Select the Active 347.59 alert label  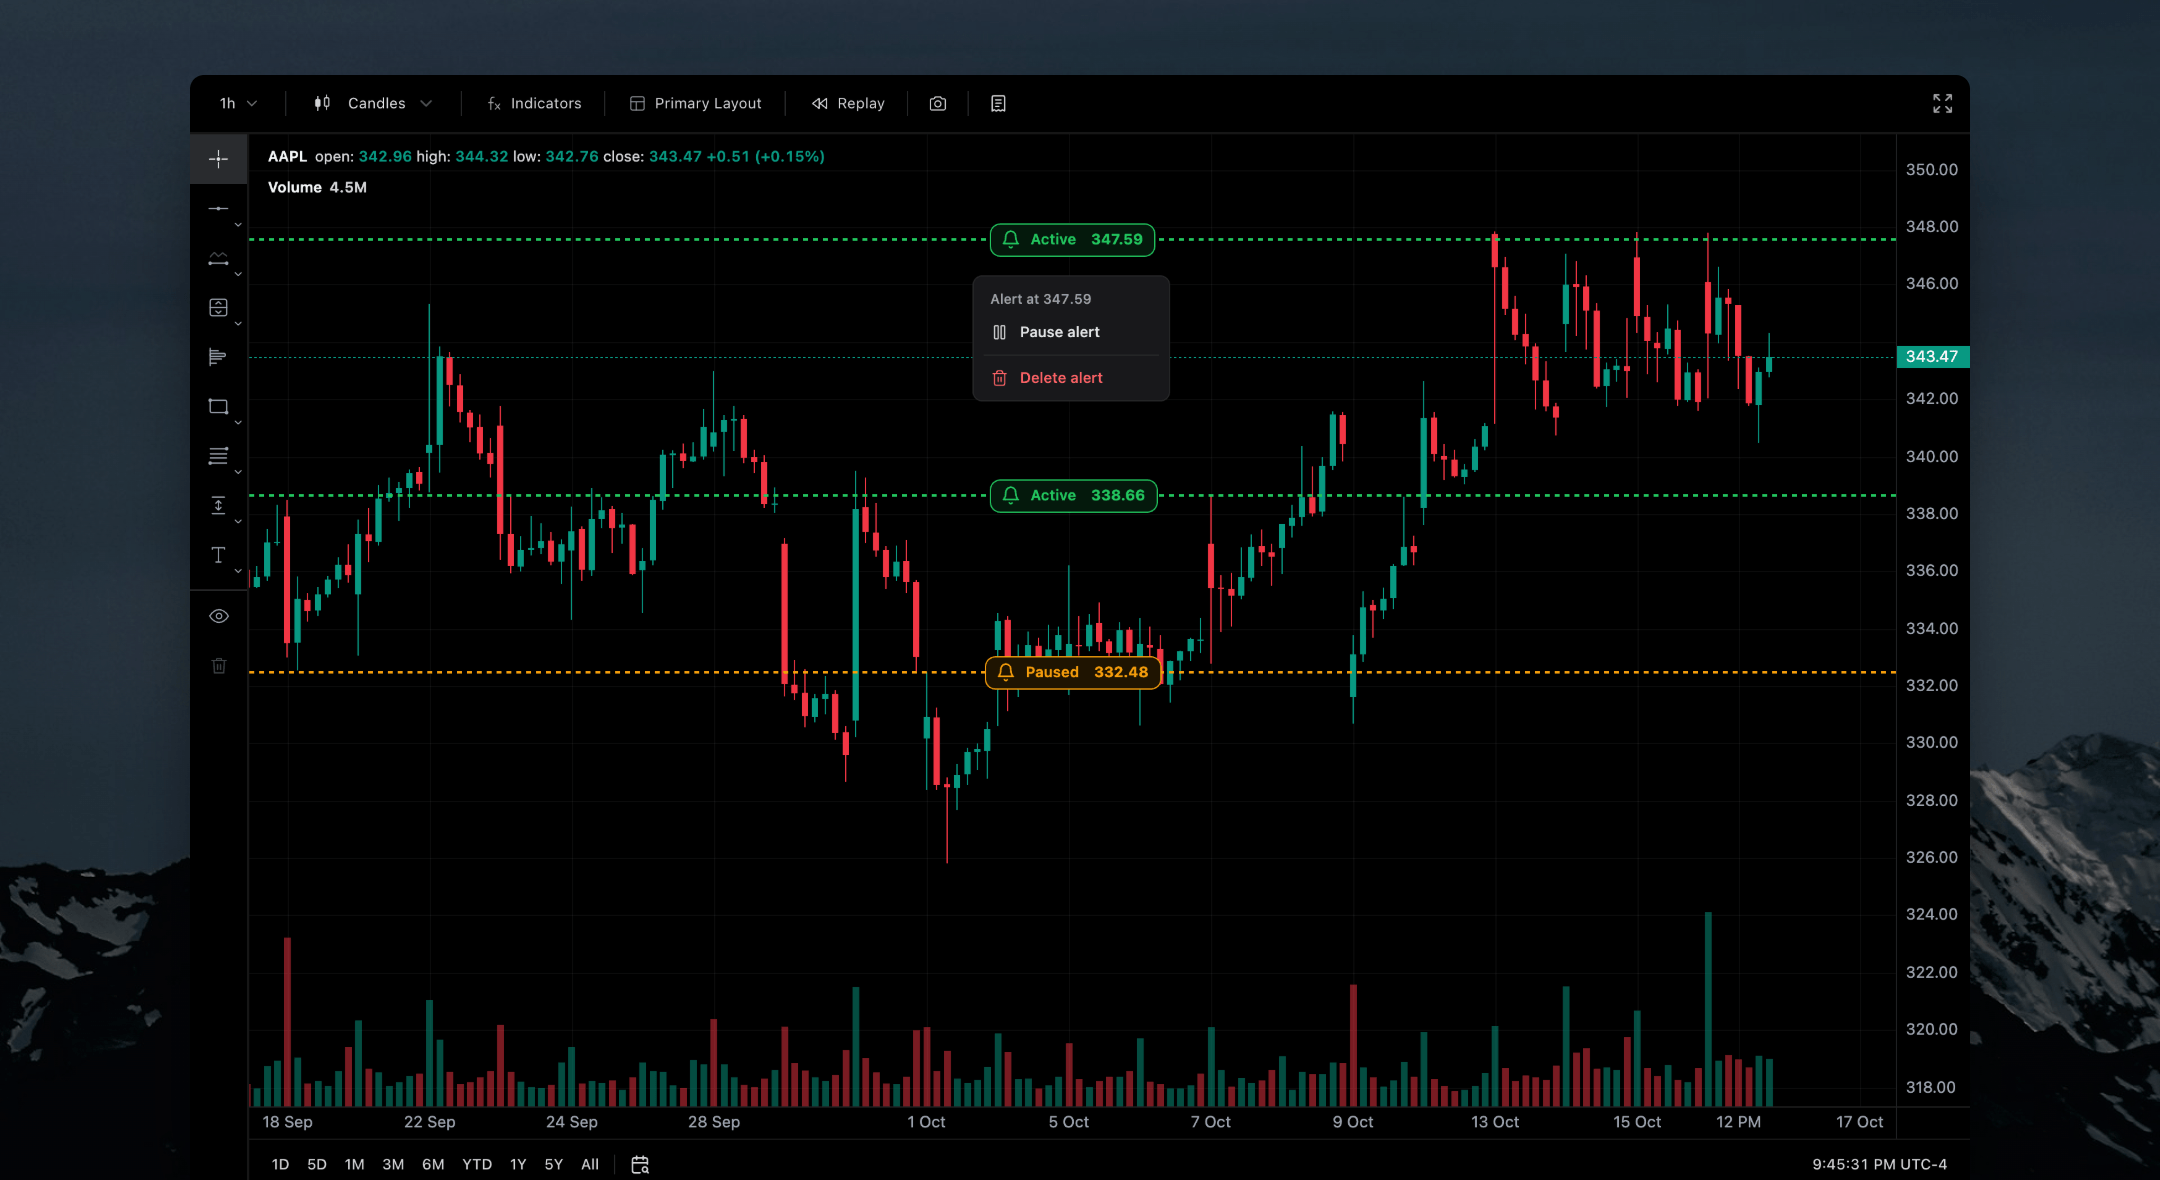[1072, 240]
